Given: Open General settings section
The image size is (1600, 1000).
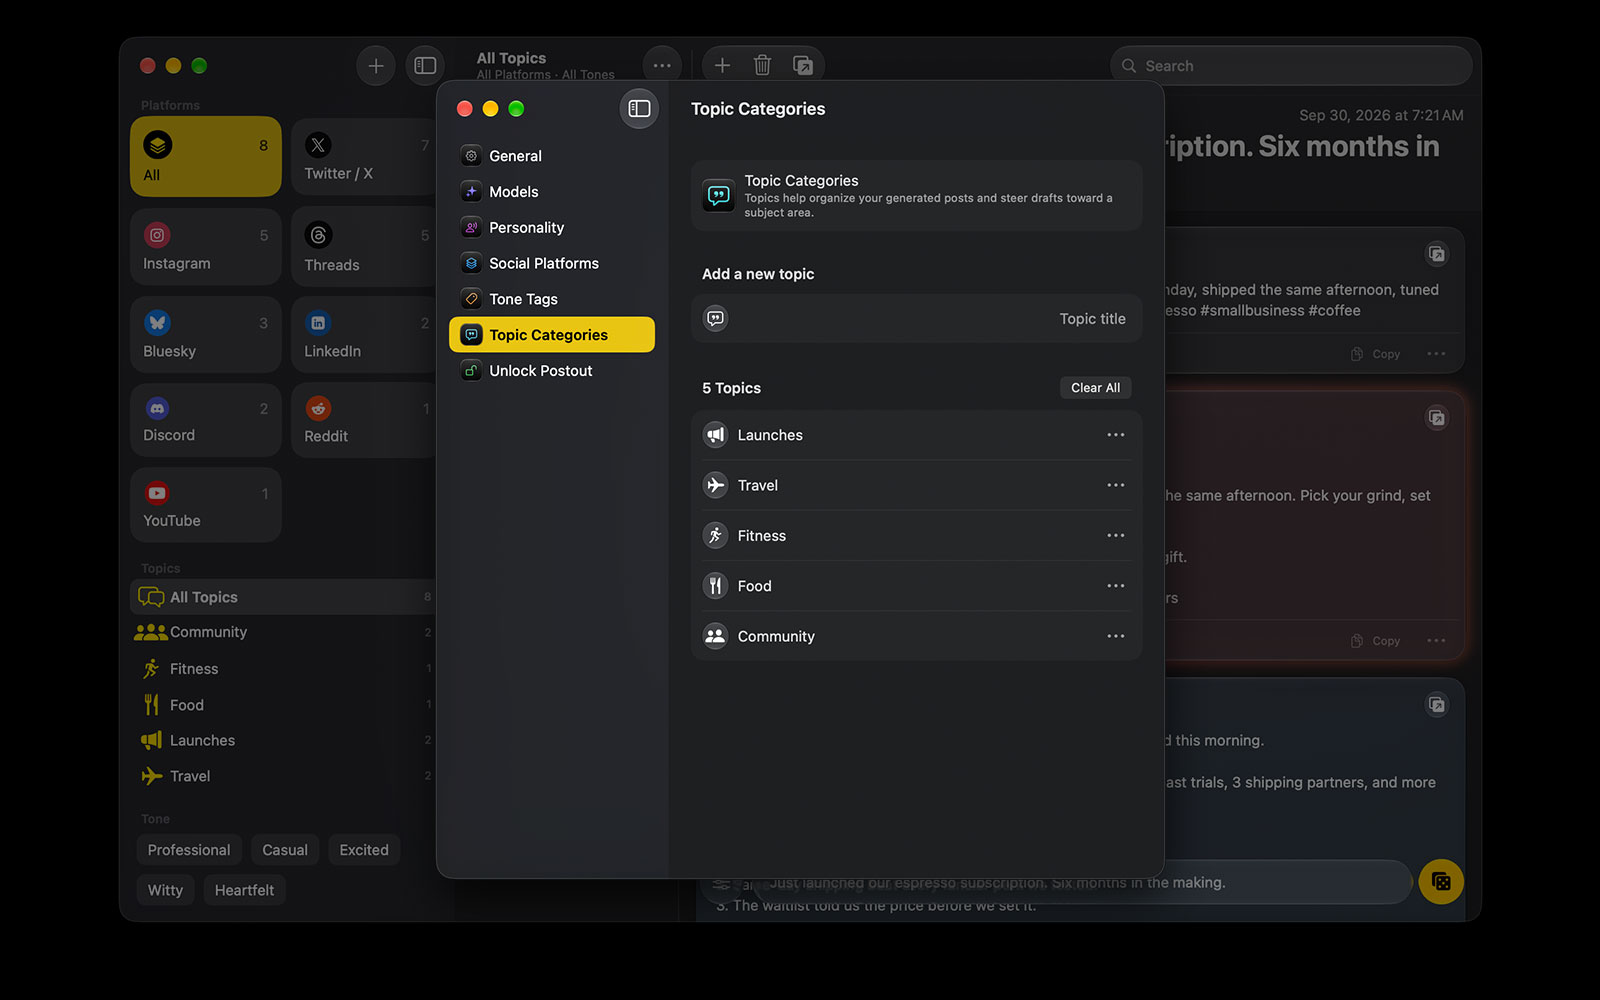Looking at the screenshot, I should [552, 156].
